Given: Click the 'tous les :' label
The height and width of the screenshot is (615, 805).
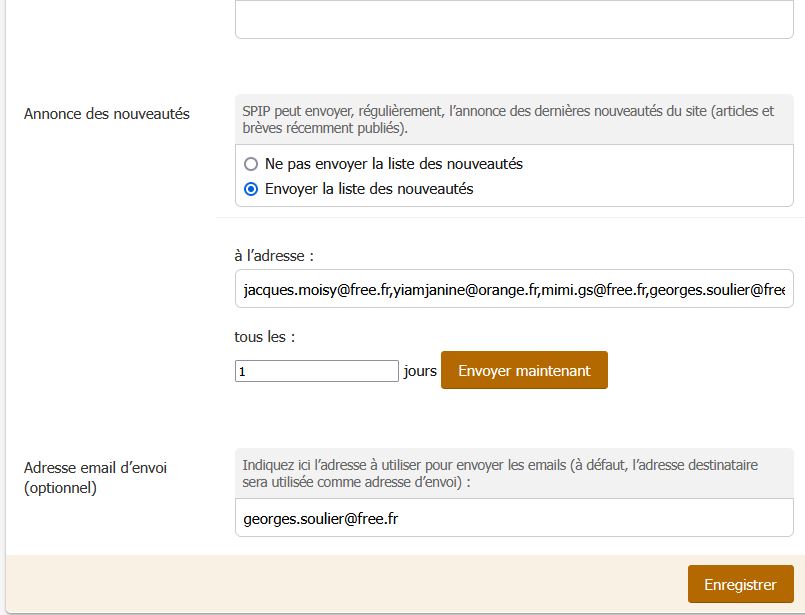Looking at the screenshot, I should coord(264,337).
